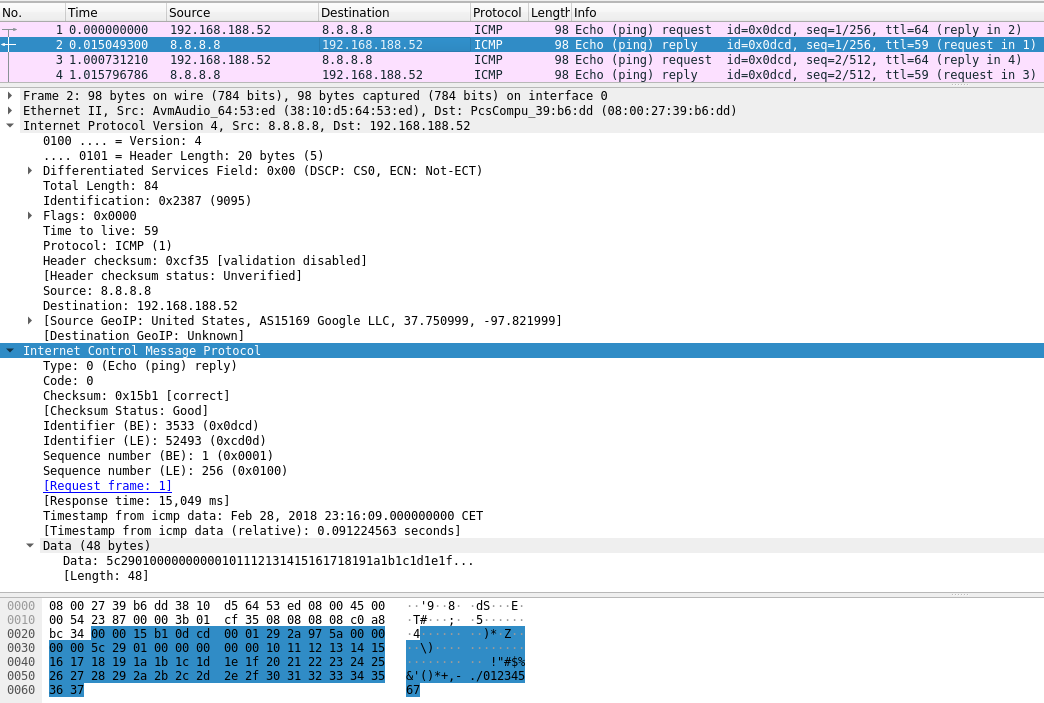Select the Time to live: 59 field
This screenshot has height=703, width=1044.
100,231
